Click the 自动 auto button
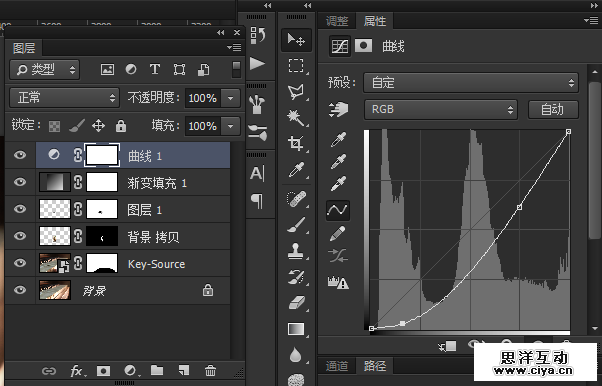The height and width of the screenshot is (386, 602). tap(553, 110)
